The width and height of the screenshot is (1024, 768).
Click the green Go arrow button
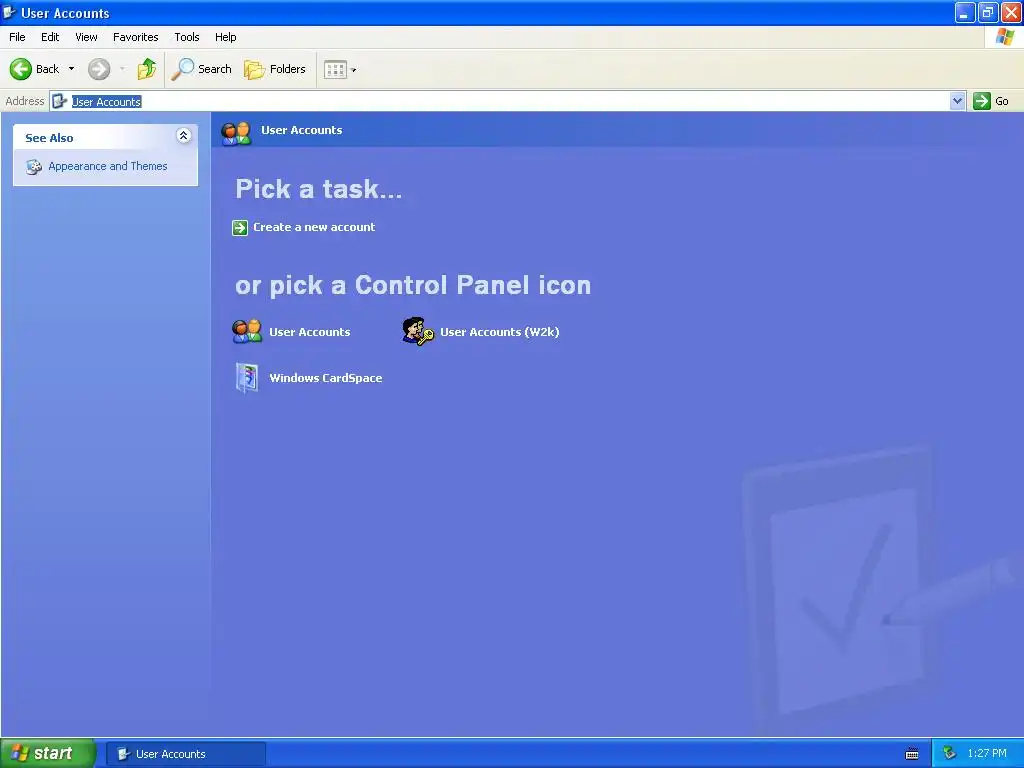(x=982, y=101)
